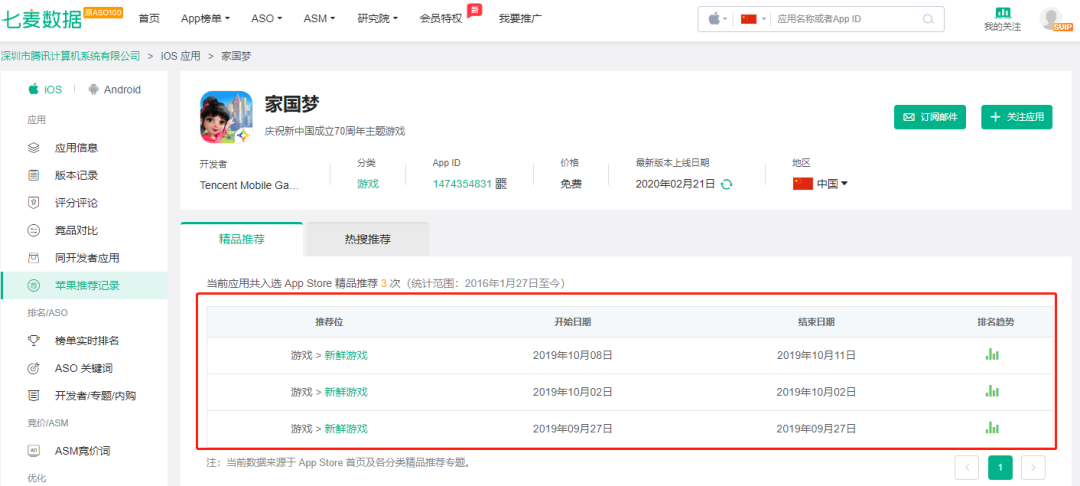Viewport: 1080px width, 486px height.
Task: Click the 评分评论 sidebar icon
Action: [33, 203]
